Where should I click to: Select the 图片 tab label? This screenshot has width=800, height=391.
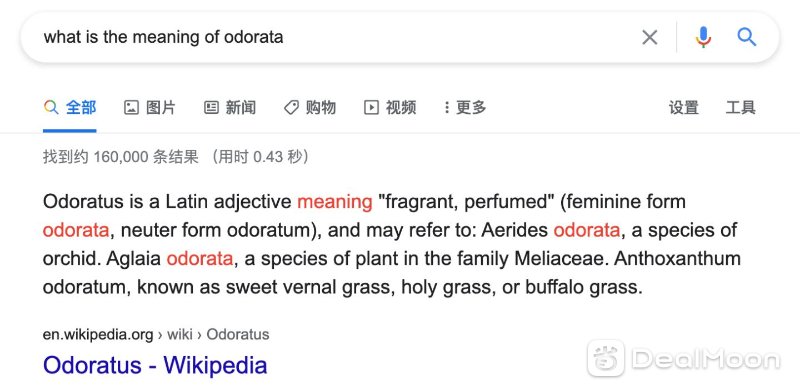tap(161, 107)
